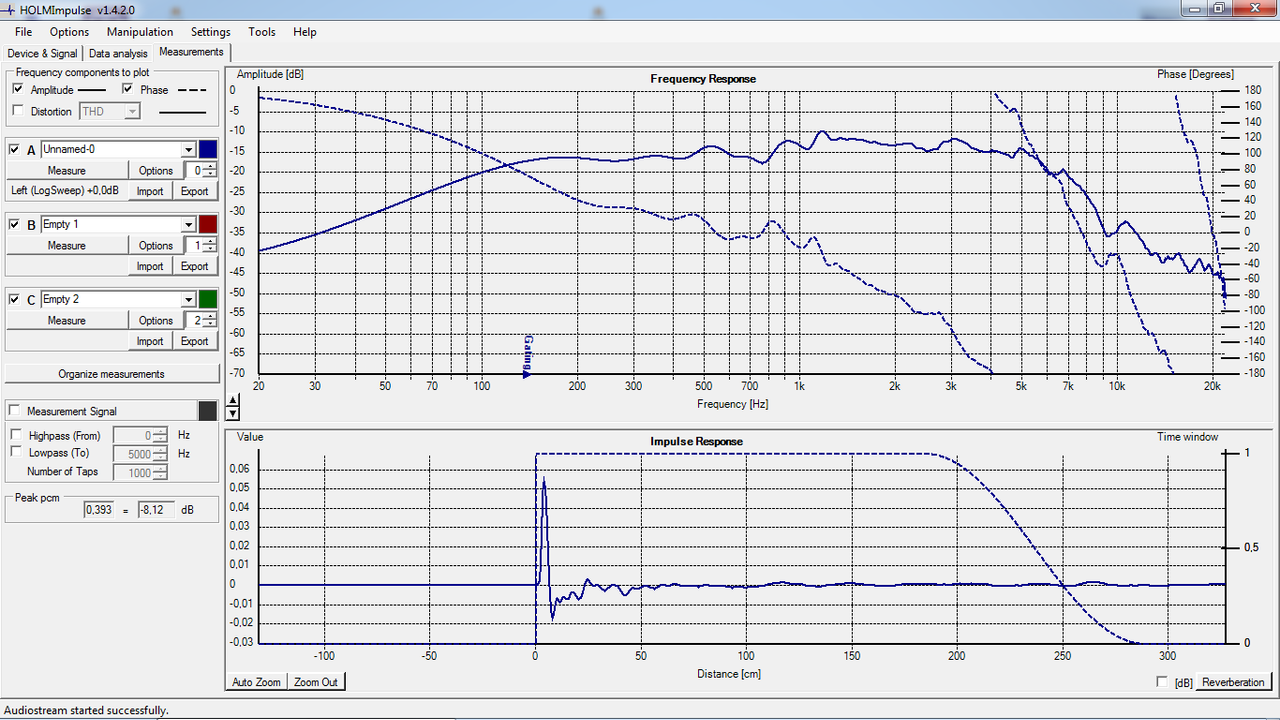Viewport: 1280px width, 720px height.
Task: Enable the Highpass (From) checkbox
Action: coord(16,435)
